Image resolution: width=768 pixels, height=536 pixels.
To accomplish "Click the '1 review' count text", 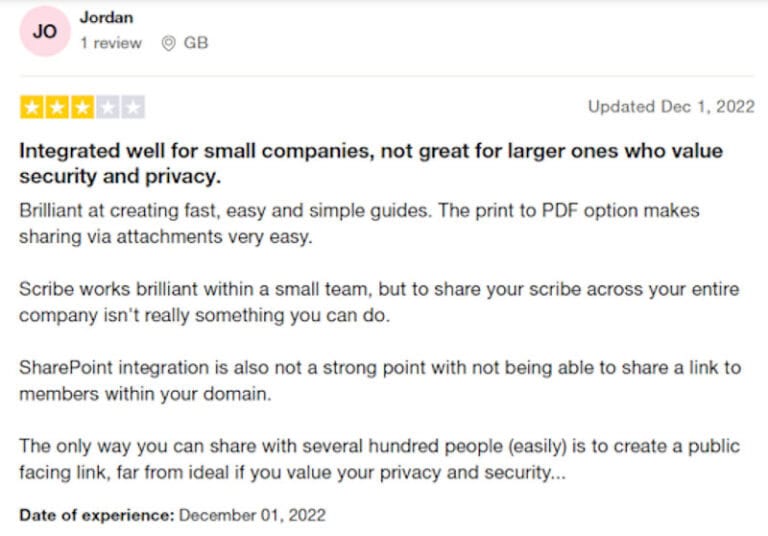I will pyautogui.click(x=111, y=44).
